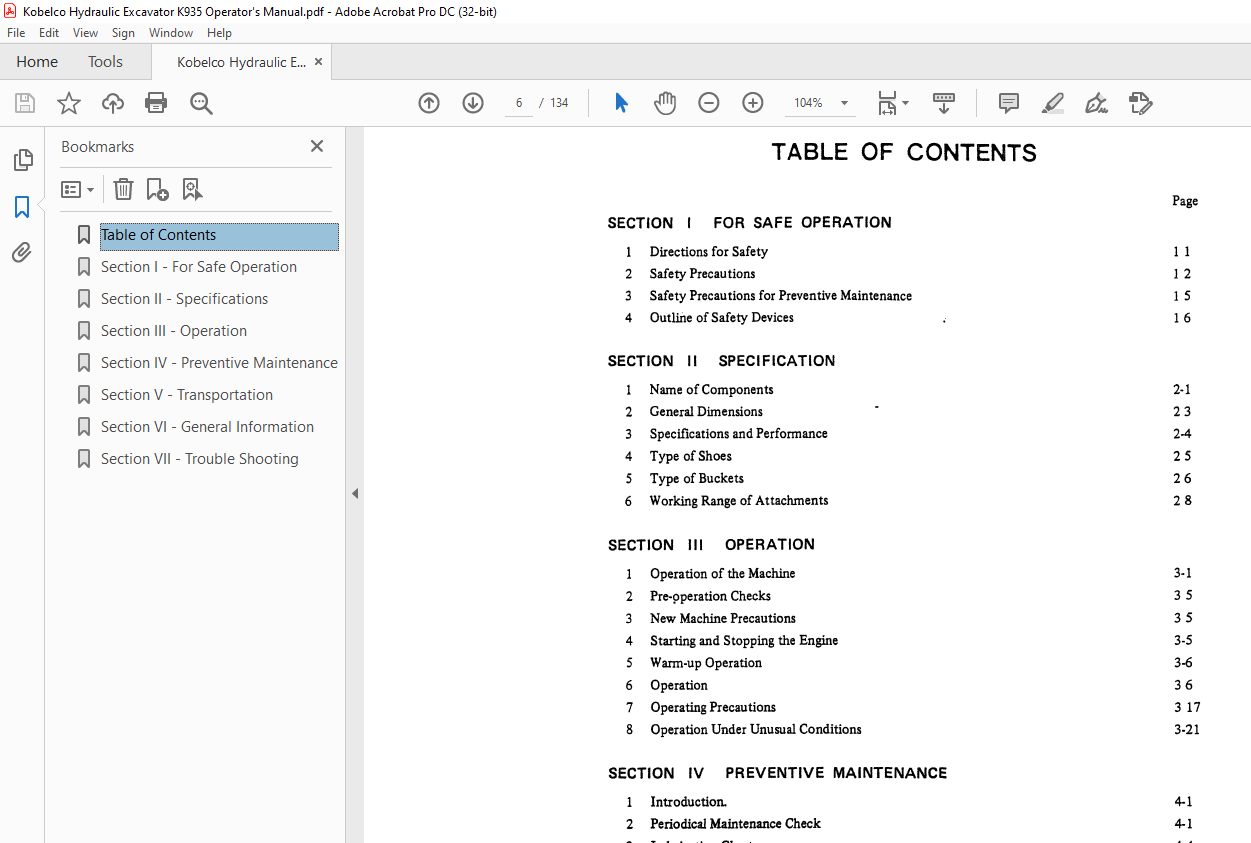Viewport: 1251px width, 843px height.
Task: Go to previous page arrow
Action: [429, 103]
